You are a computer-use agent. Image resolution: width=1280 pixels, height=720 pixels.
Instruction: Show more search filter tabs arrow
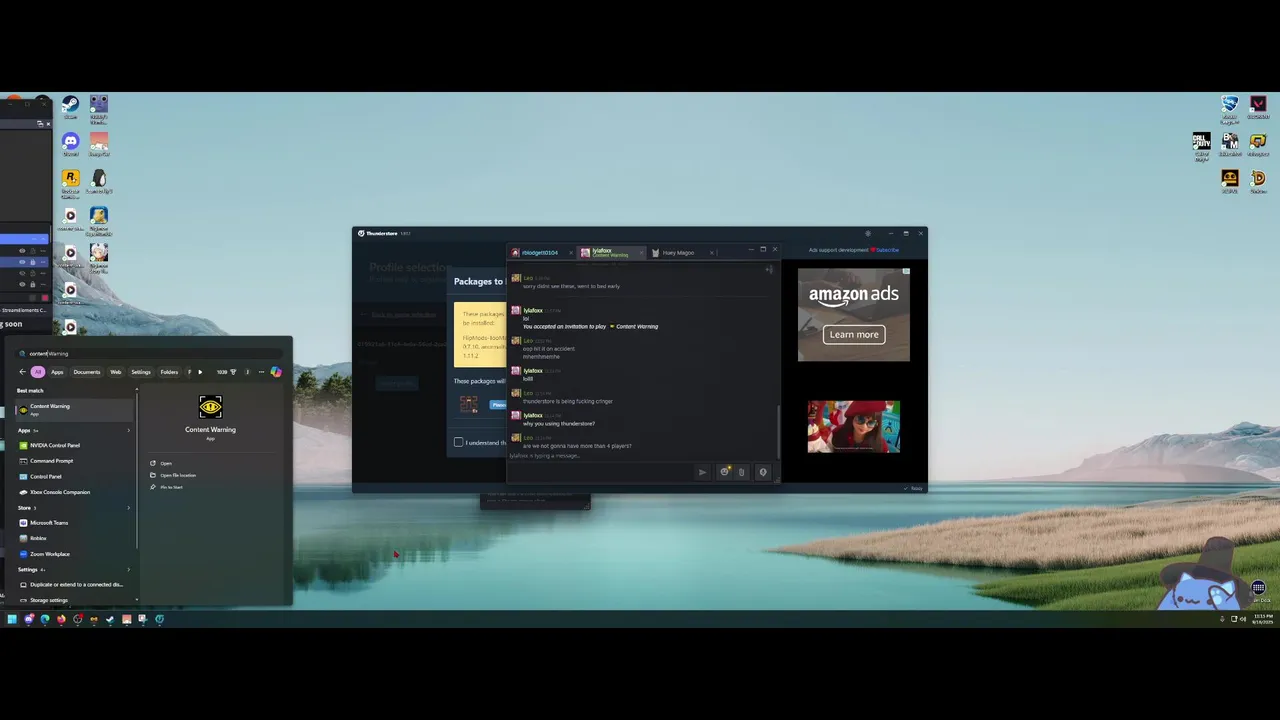(200, 372)
